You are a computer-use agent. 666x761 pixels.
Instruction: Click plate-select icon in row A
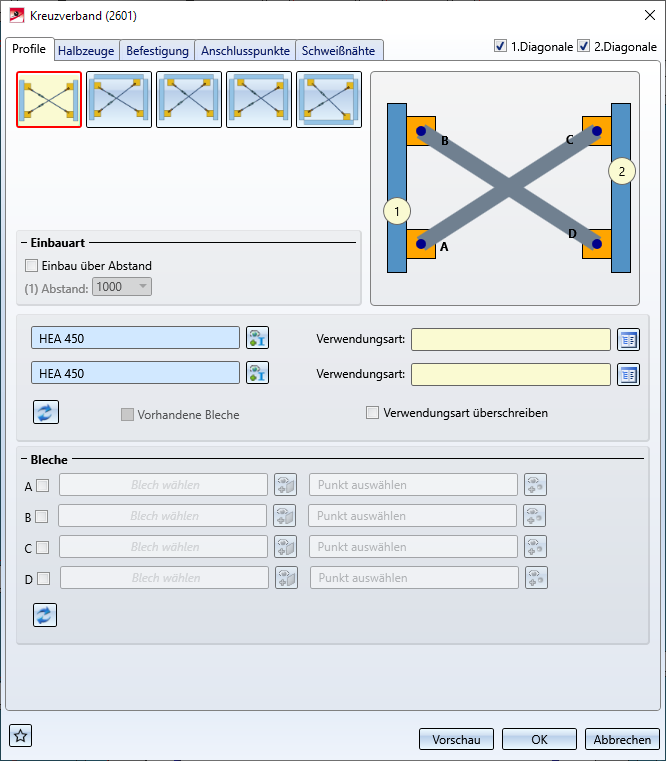pyautogui.click(x=285, y=485)
